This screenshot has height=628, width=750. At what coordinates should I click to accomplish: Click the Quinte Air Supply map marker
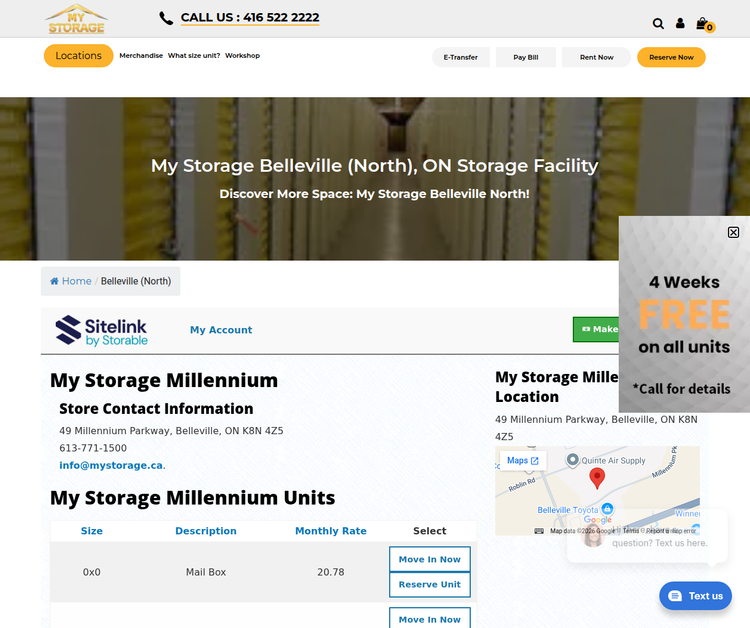(573, 460)
